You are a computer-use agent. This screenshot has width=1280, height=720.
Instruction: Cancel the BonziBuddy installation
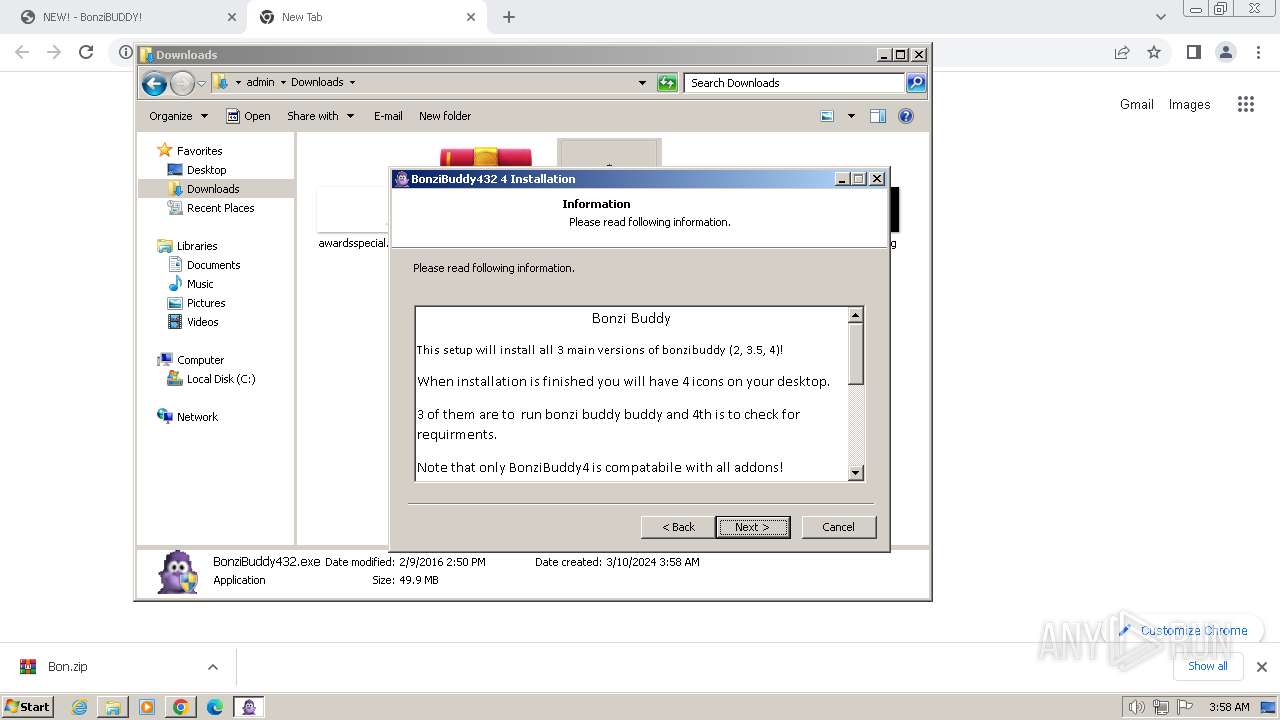[x=838, y=527]
